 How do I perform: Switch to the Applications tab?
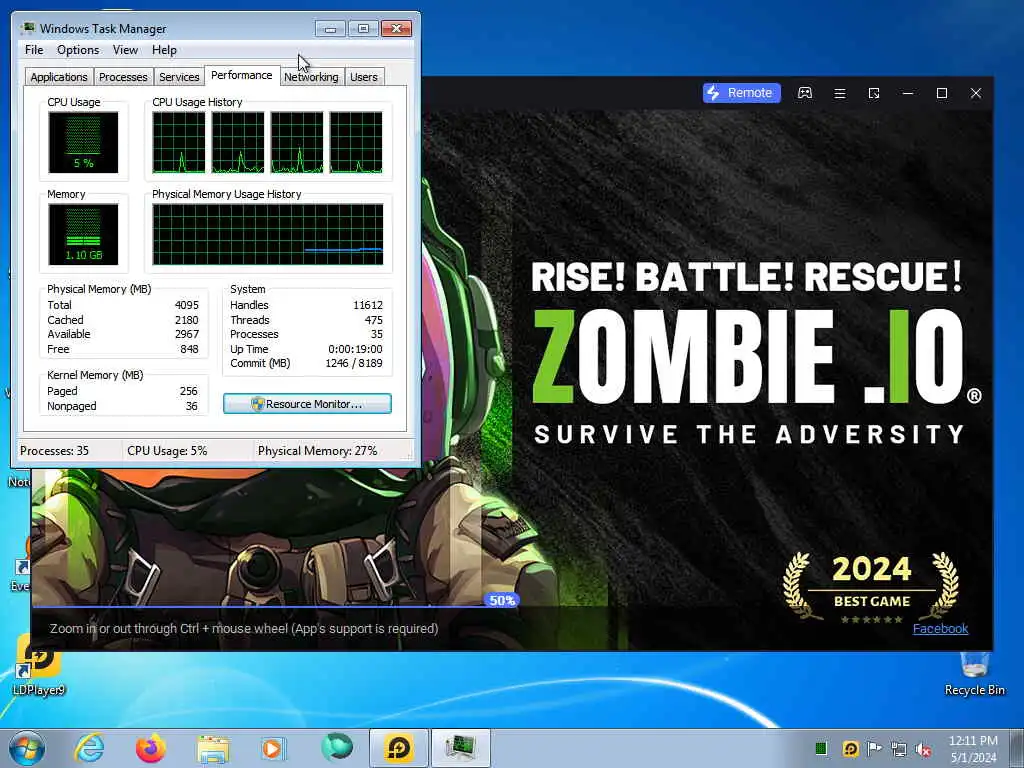[59, 77]
